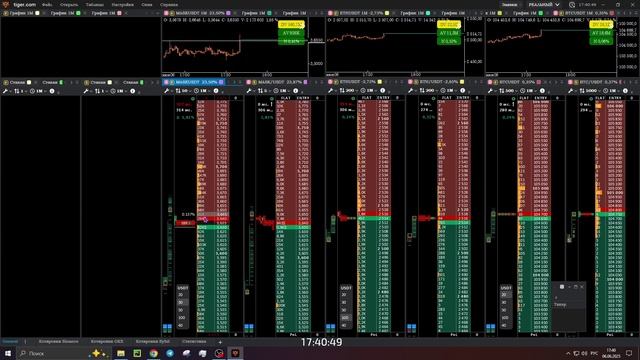Switch to the BTCUSDT 1M chart tab
The height and width of the screenshot is (360, 640).
tap(584, 13)
